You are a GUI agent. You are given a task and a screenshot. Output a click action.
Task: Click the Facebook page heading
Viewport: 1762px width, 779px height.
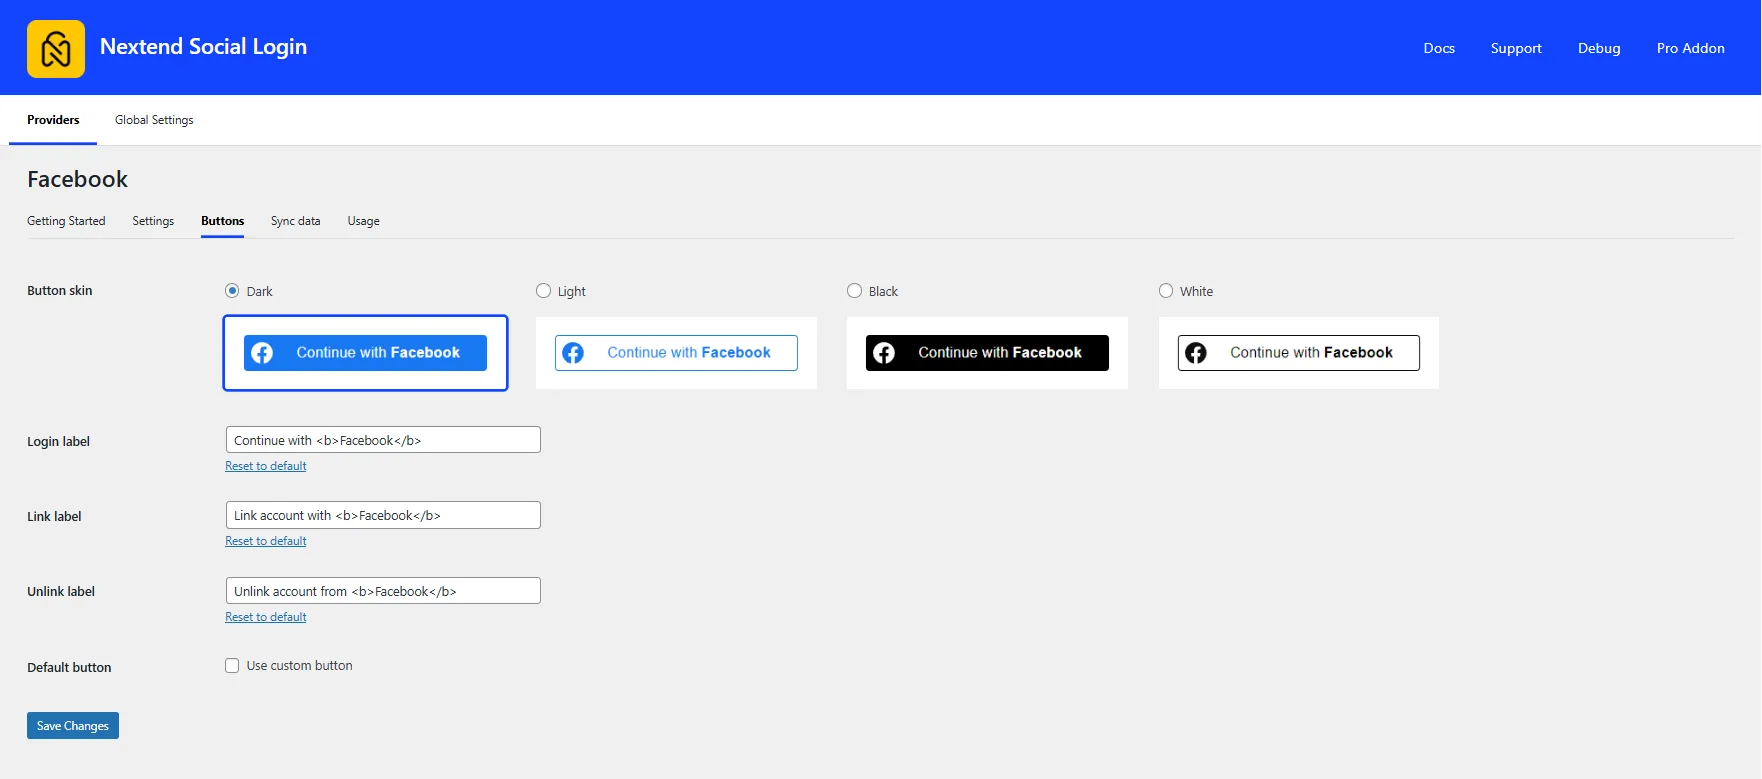click(77, 179)
